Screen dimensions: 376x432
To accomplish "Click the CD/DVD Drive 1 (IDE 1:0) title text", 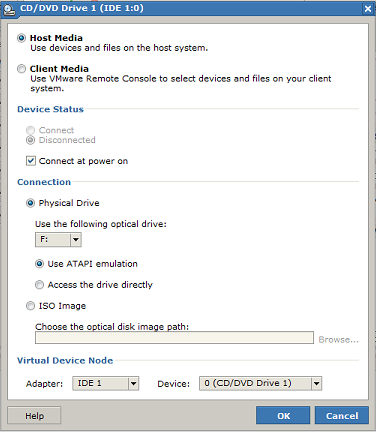I will [x=82, y=8].
